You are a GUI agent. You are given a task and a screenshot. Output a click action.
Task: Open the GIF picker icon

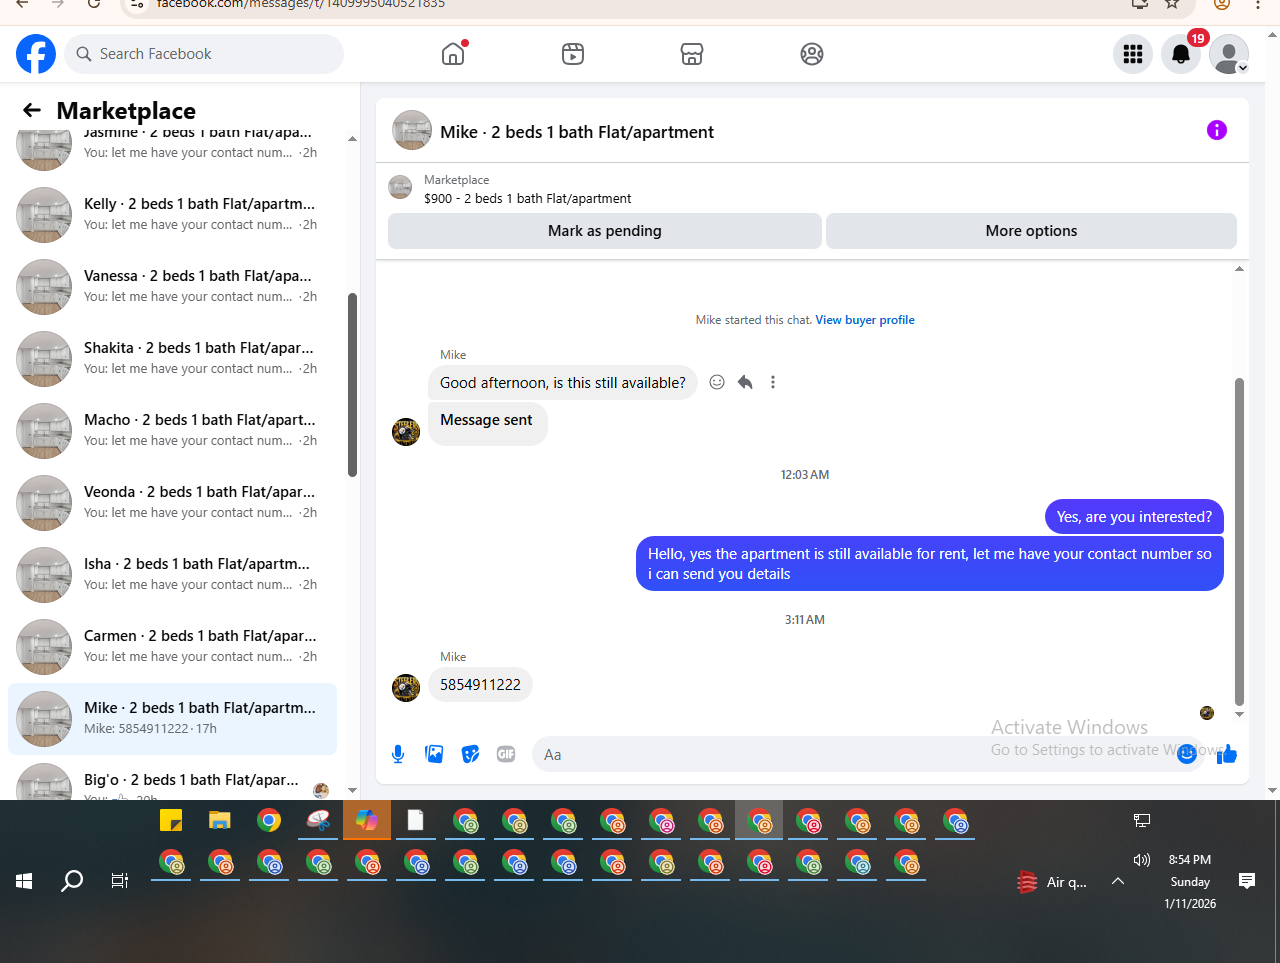tap(506, 754)
